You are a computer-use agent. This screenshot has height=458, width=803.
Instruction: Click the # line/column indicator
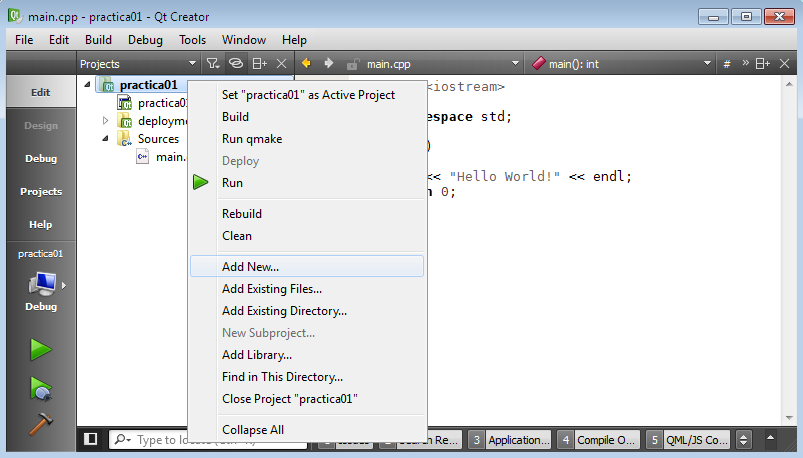[x=726, y=64]
